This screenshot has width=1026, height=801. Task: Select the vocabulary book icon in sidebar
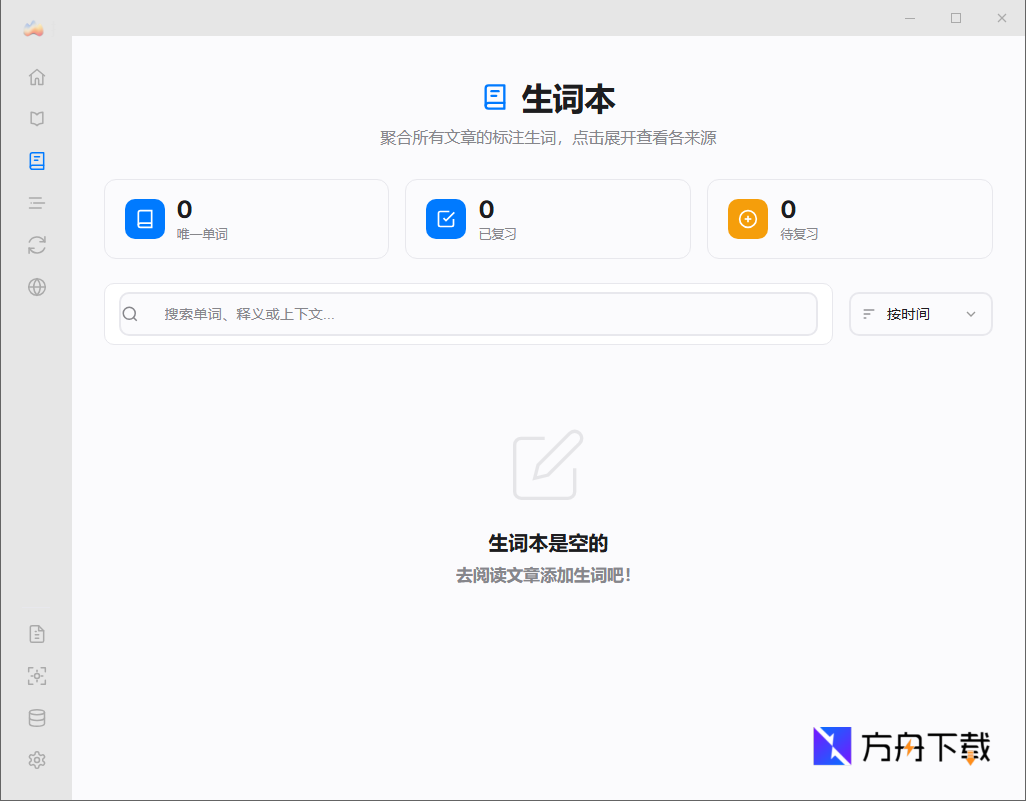point(36,160)
